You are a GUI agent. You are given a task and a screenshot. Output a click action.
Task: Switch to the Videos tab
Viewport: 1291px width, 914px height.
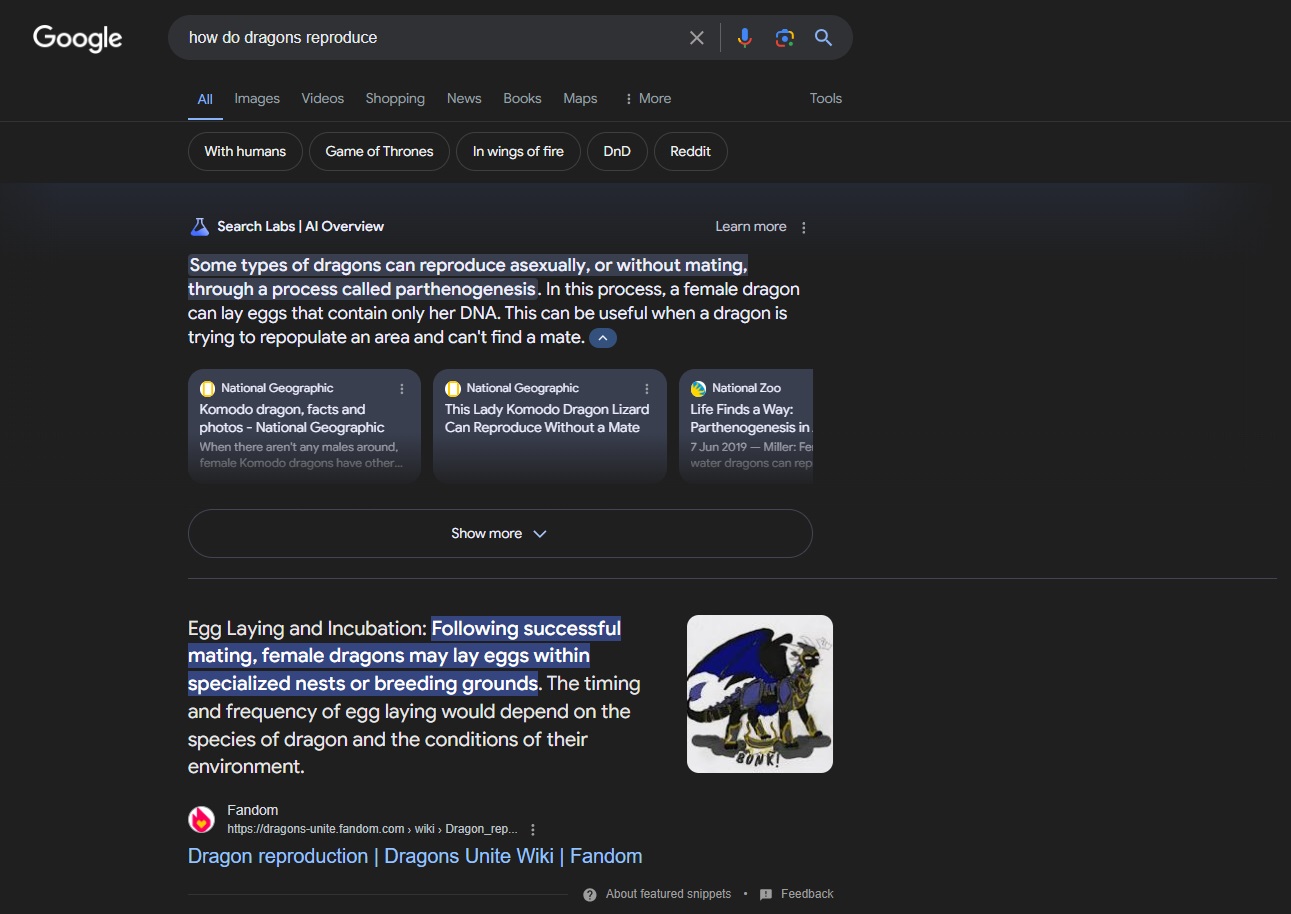323,98
